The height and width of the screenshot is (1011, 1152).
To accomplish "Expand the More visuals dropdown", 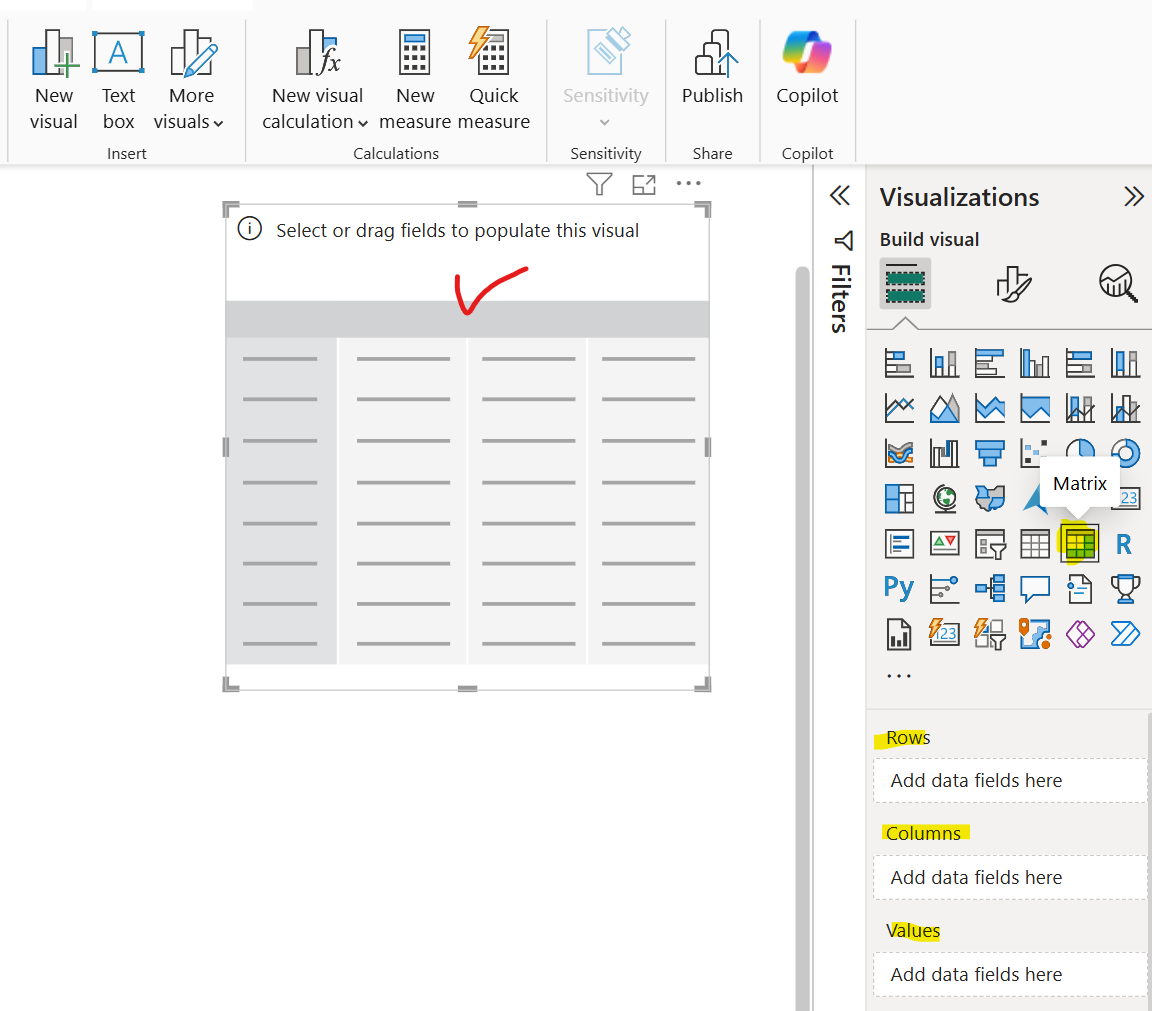I will 190,80.
